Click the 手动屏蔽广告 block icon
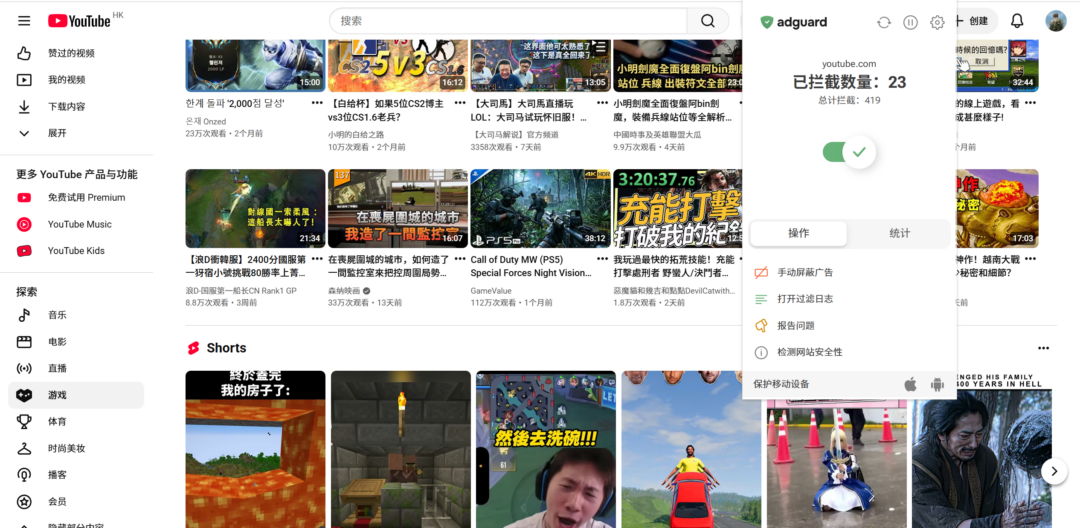The image size is (1080, 528). click(x=761, y=273)
